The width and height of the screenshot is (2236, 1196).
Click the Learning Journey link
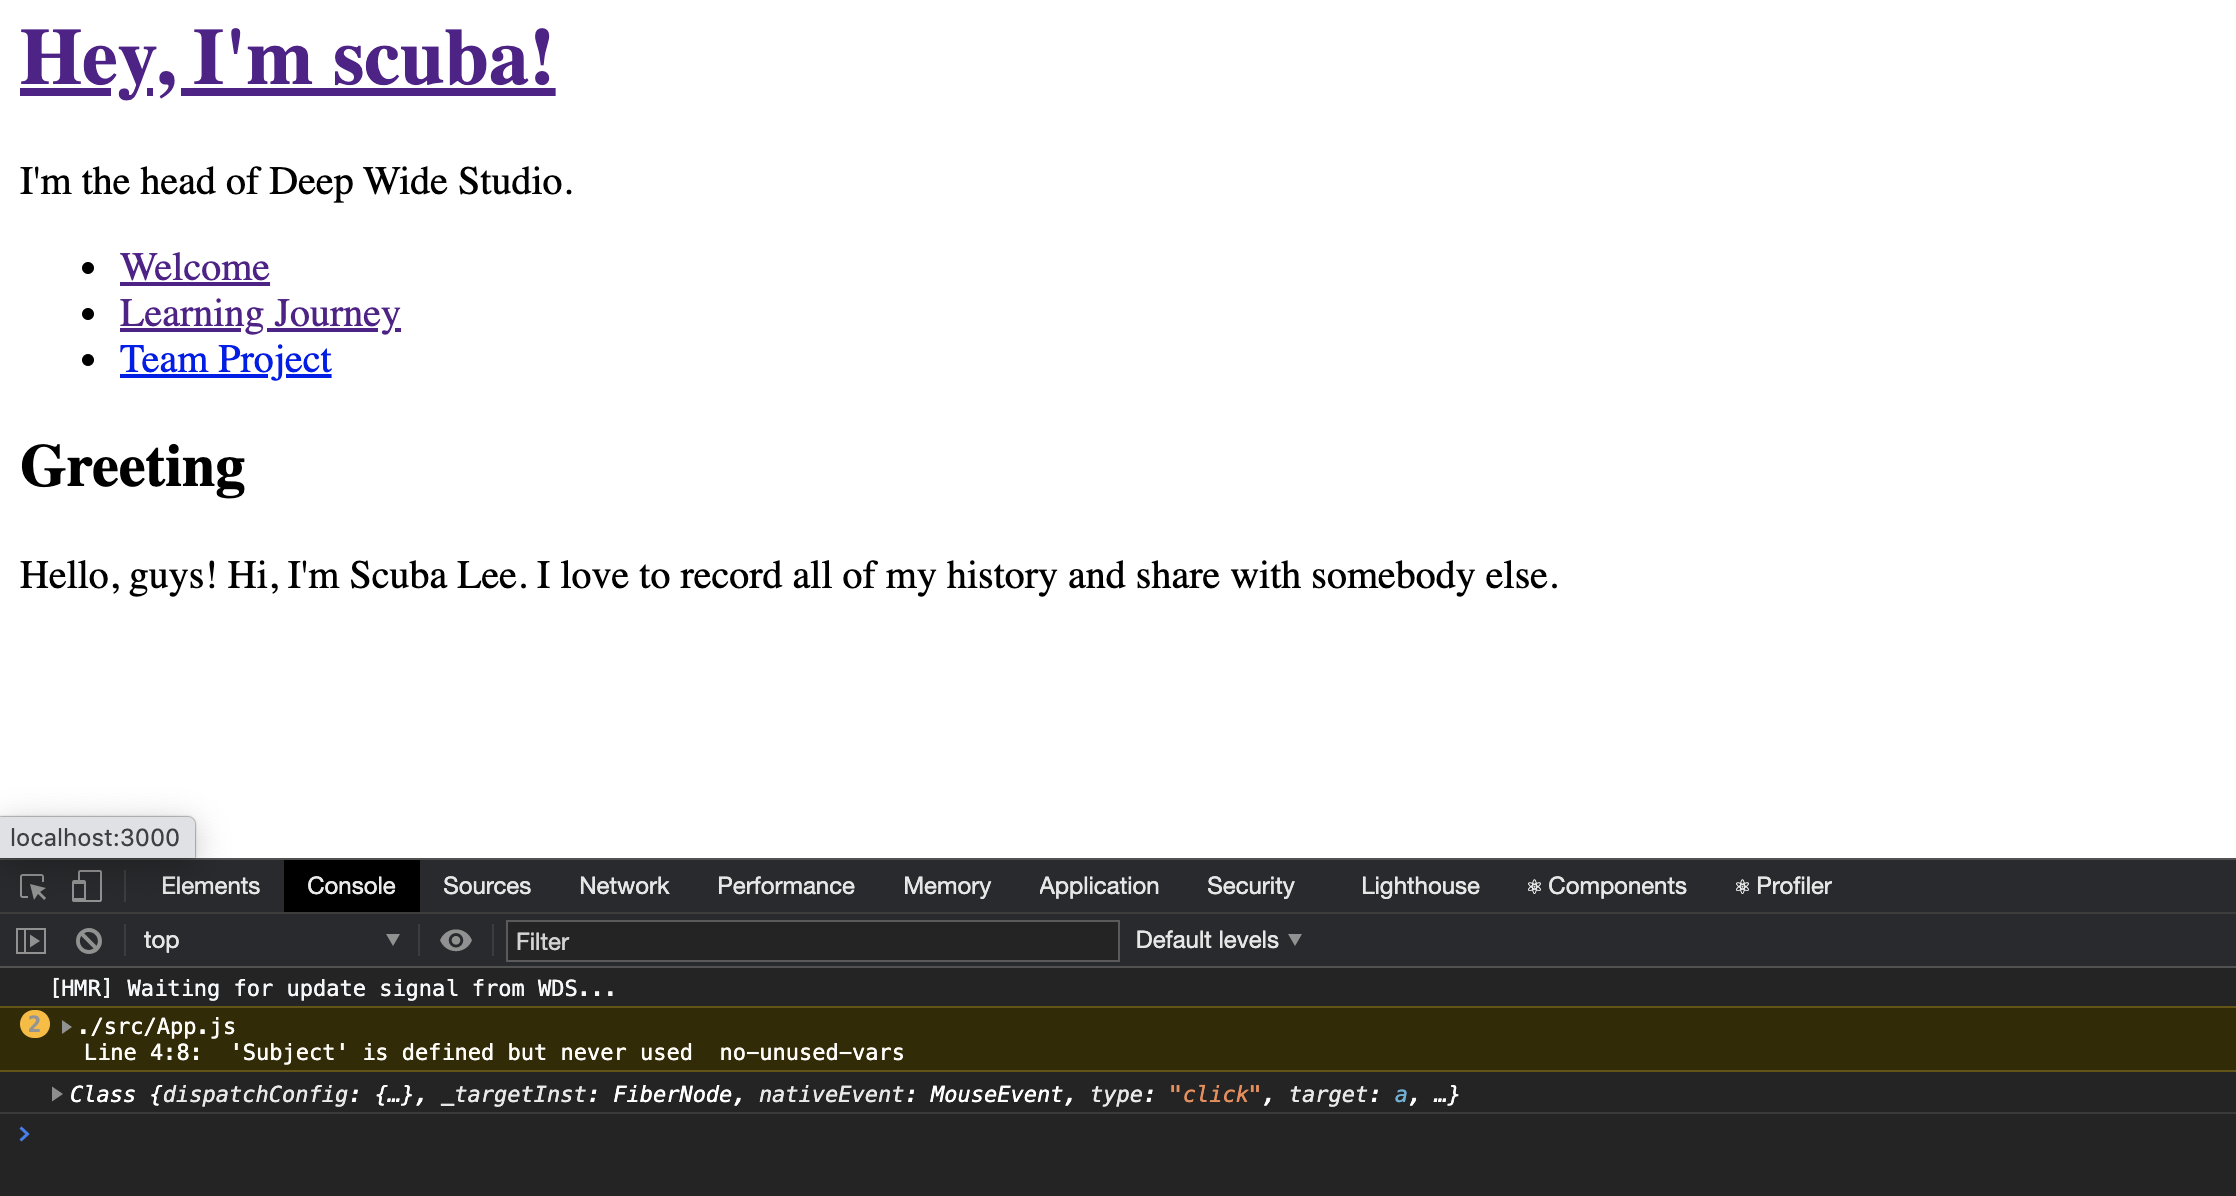(x=260, y=313)
